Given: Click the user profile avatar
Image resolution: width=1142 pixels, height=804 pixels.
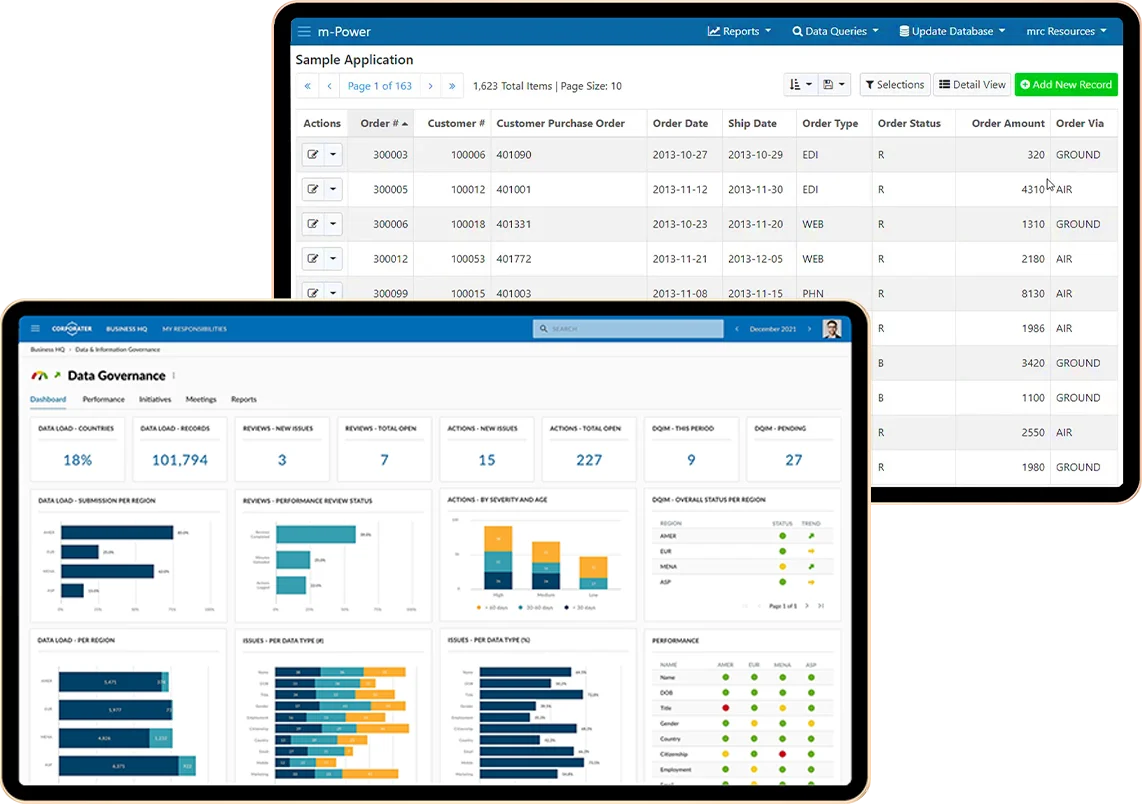Looking at the screenshot, I should [x=831, y=328].
